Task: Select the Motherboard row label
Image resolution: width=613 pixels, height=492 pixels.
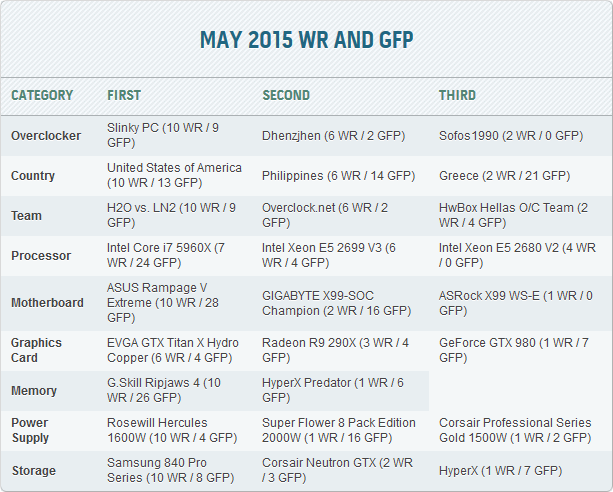Action: point(47,303)
